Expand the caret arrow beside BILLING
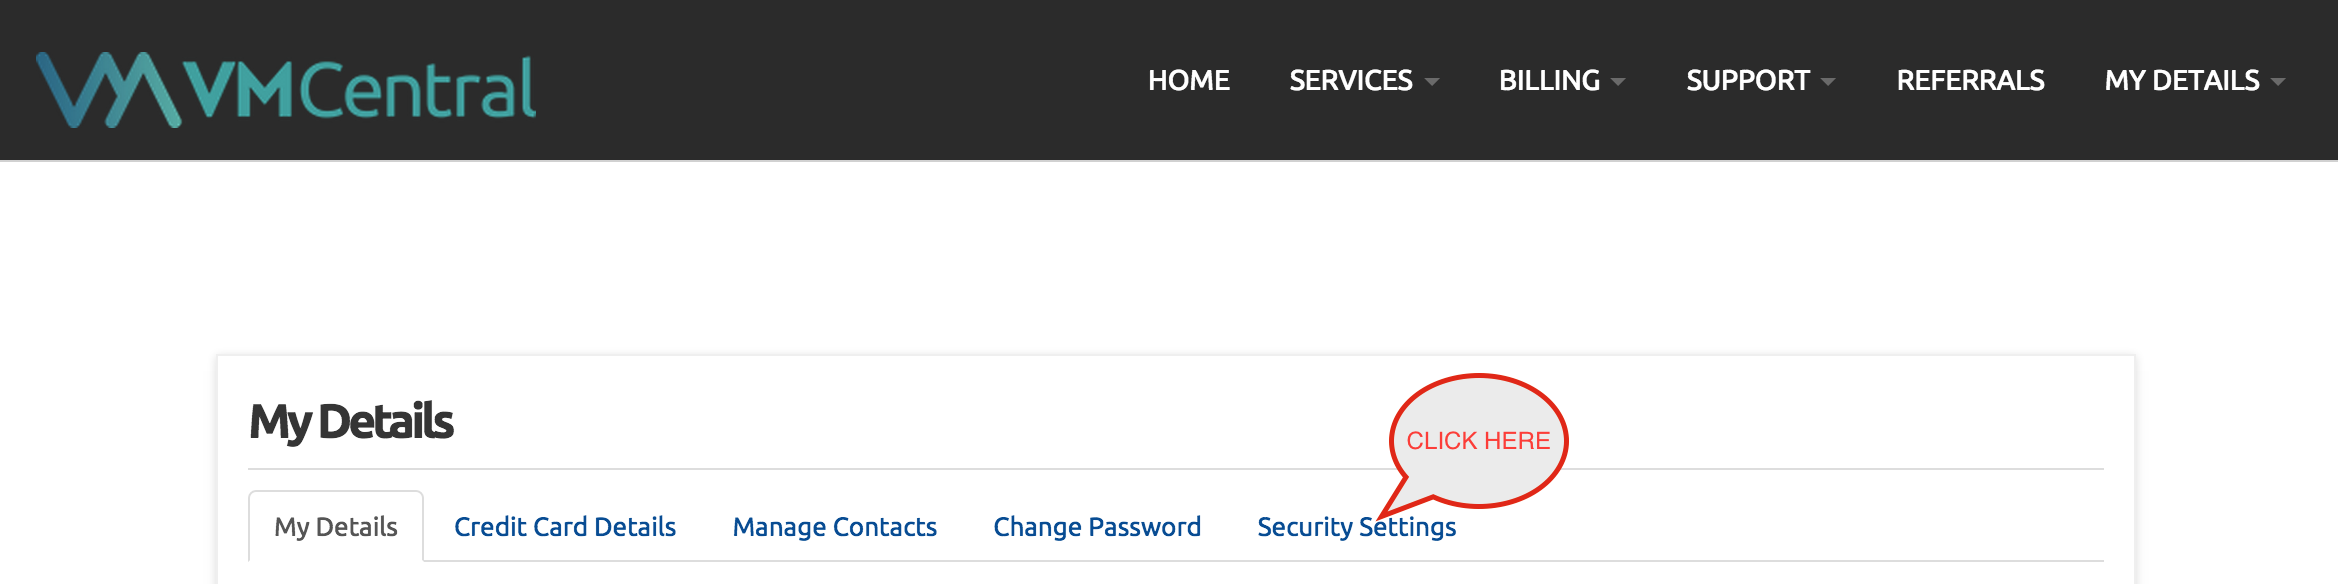 click(x=1619, y=82)
